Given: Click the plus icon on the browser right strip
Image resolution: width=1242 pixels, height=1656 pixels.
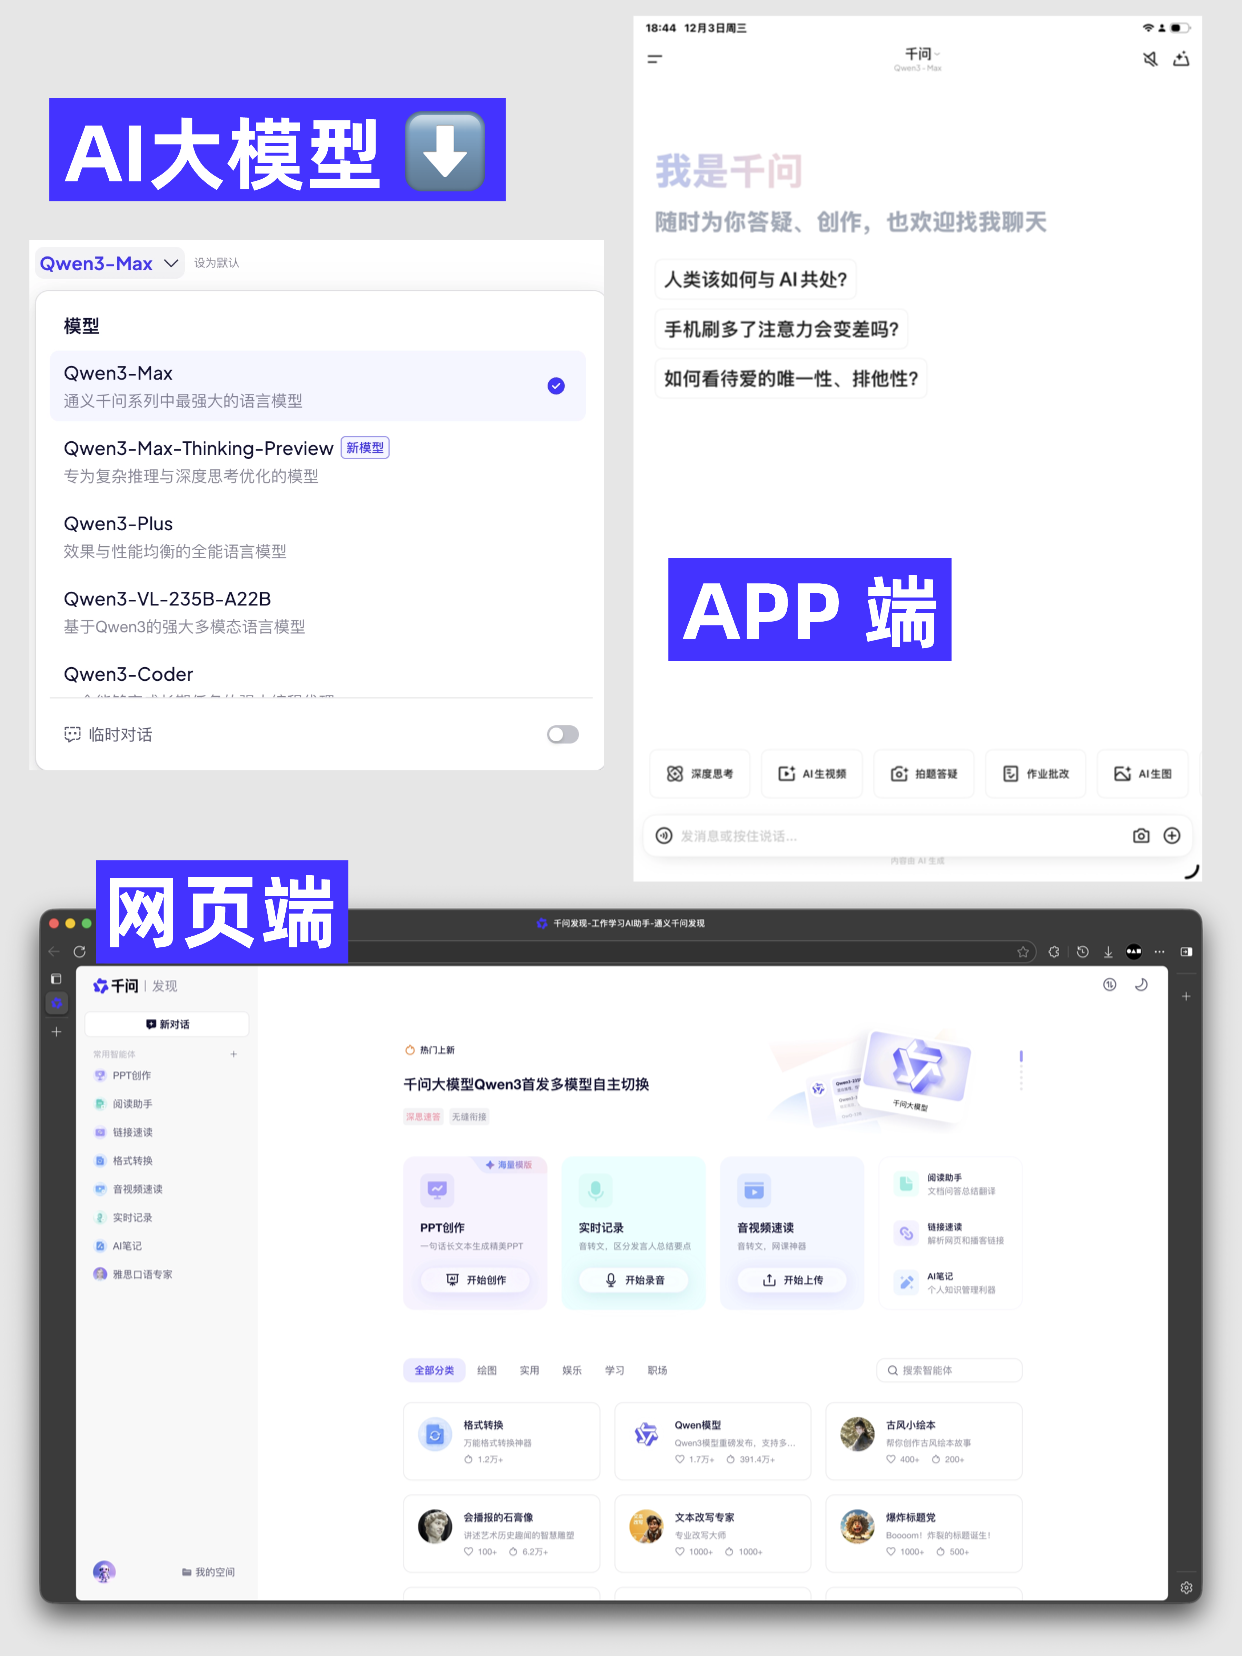Looking at the screenshot, I should coord(1186,996).
